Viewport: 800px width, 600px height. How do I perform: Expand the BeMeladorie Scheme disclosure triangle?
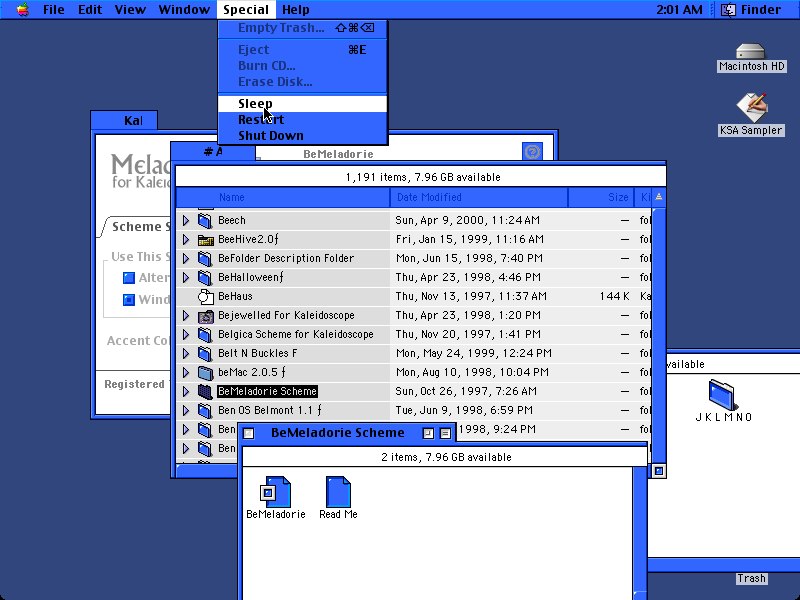click(x=186, y=391)
